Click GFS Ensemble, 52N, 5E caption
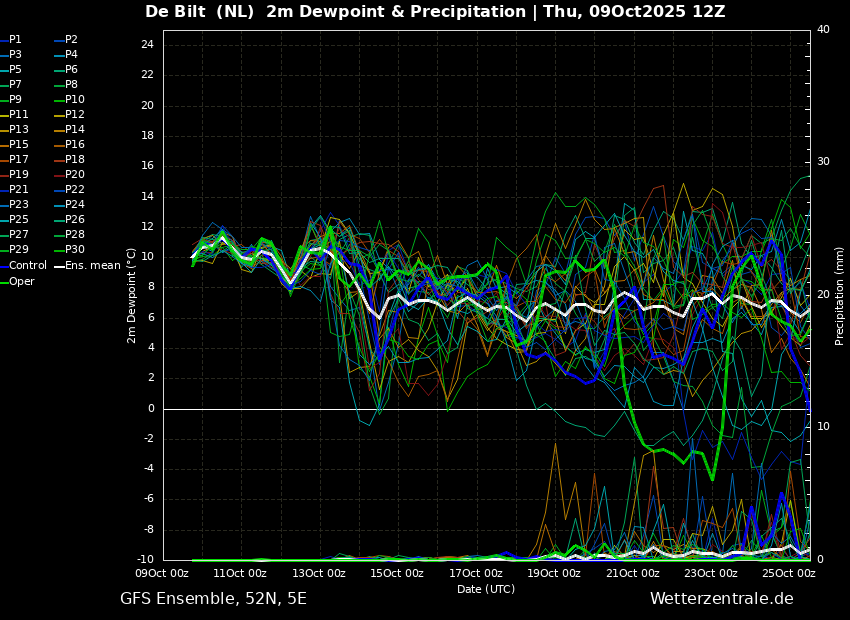Viewport: 850px width, 620px height. click(213, 599)
